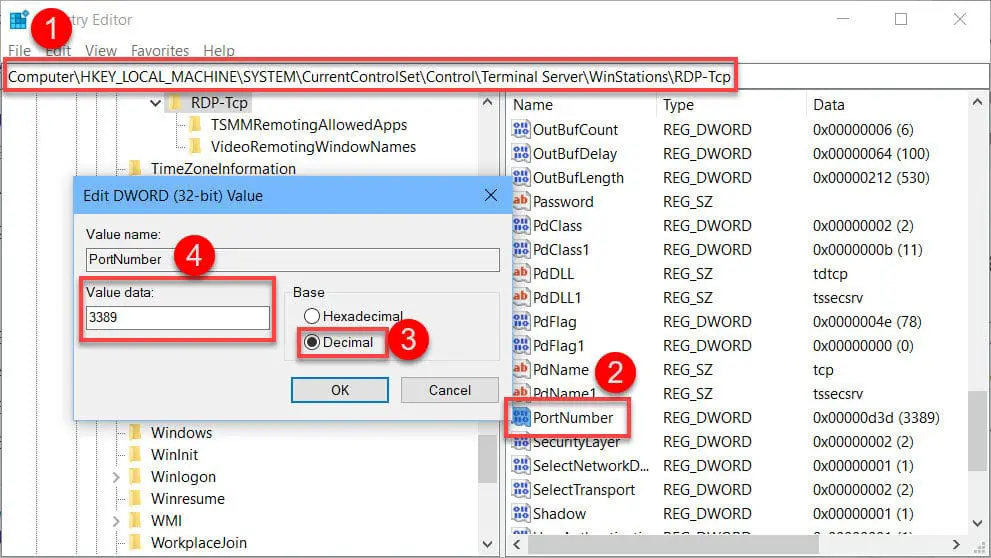Click the tree pane scroll-down arrow
This screenshot has height=558, width=991.
pos(487,544)
